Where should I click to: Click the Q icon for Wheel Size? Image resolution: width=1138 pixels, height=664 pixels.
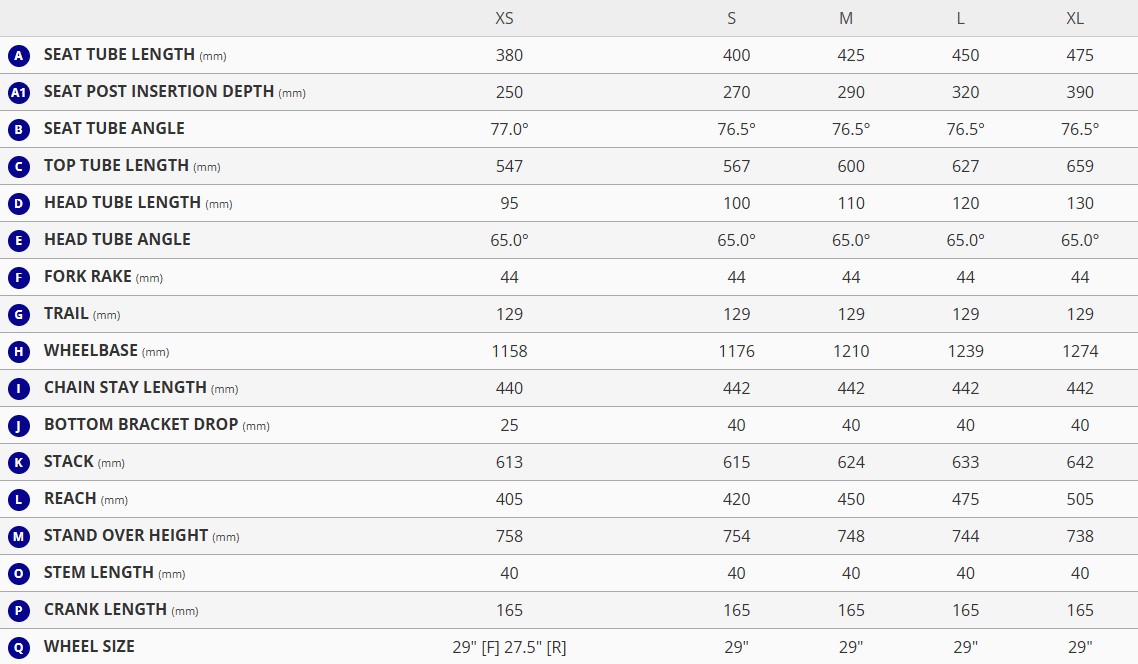click(x=18, y=648)
